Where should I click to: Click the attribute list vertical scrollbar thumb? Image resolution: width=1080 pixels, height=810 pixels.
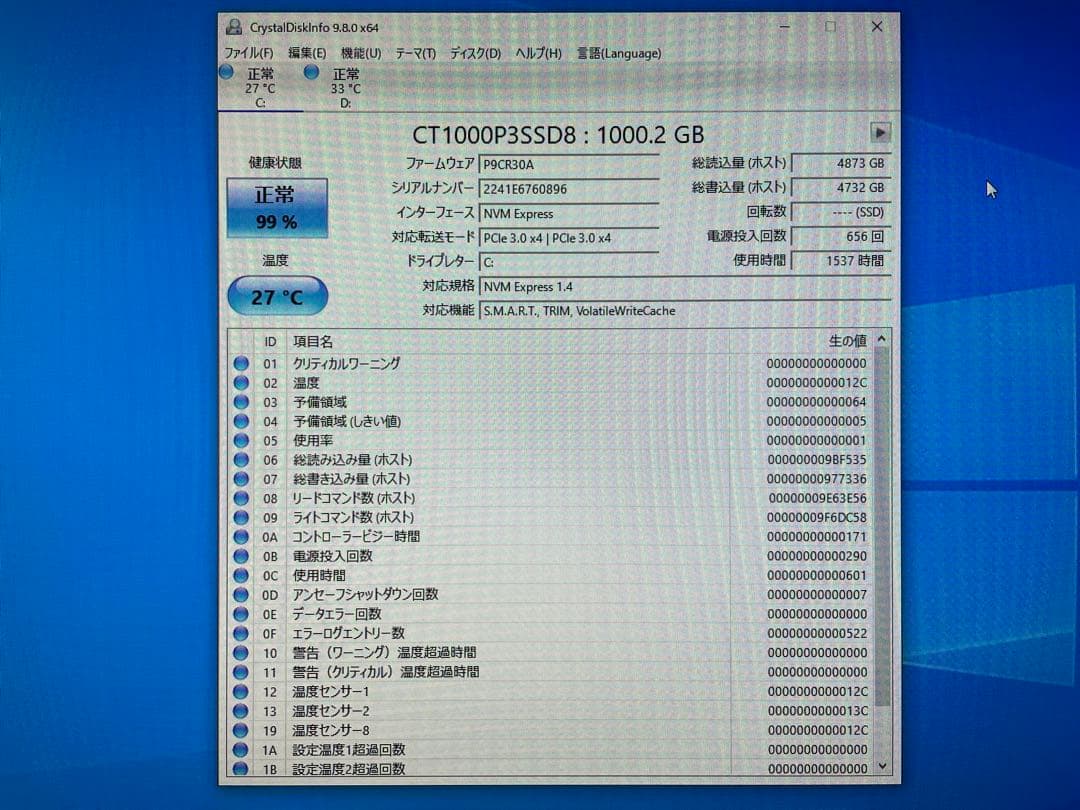click(x=882, y=526)
